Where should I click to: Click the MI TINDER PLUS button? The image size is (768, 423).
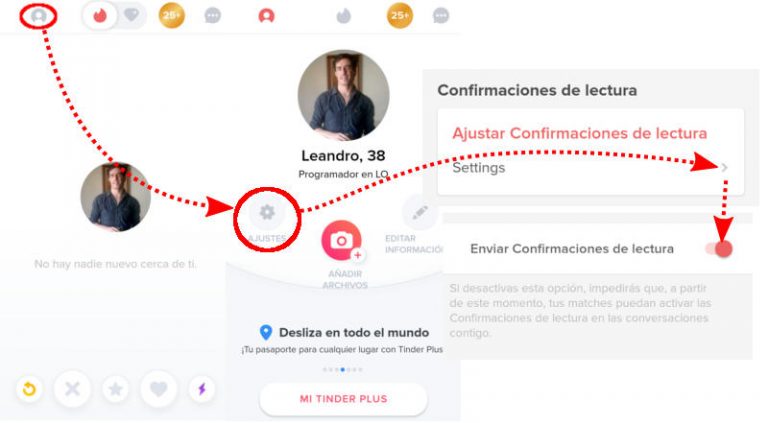(343, 399)
